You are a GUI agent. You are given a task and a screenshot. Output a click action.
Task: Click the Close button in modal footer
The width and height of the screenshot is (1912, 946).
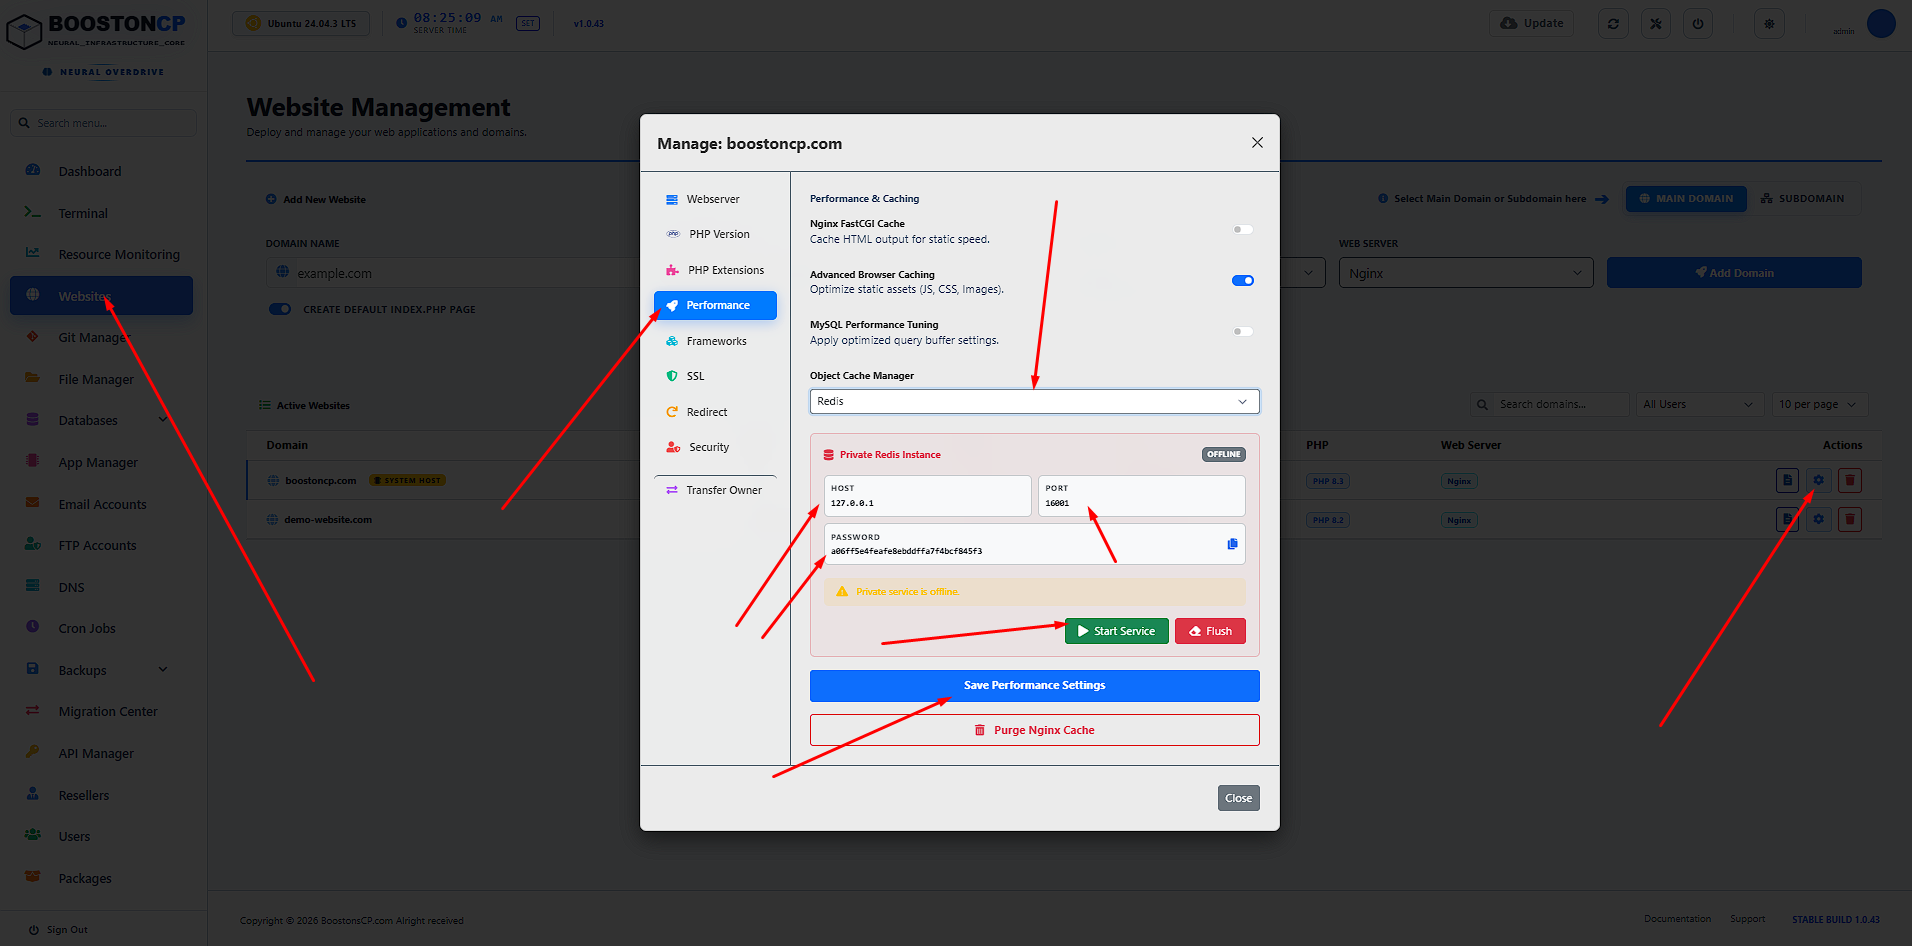(x=1238, y=798)
